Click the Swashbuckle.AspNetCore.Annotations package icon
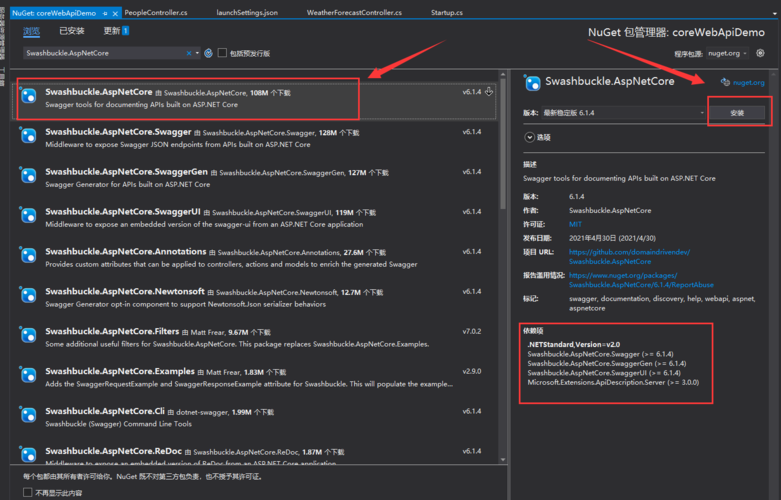781x500 pixels. point(29,255)
